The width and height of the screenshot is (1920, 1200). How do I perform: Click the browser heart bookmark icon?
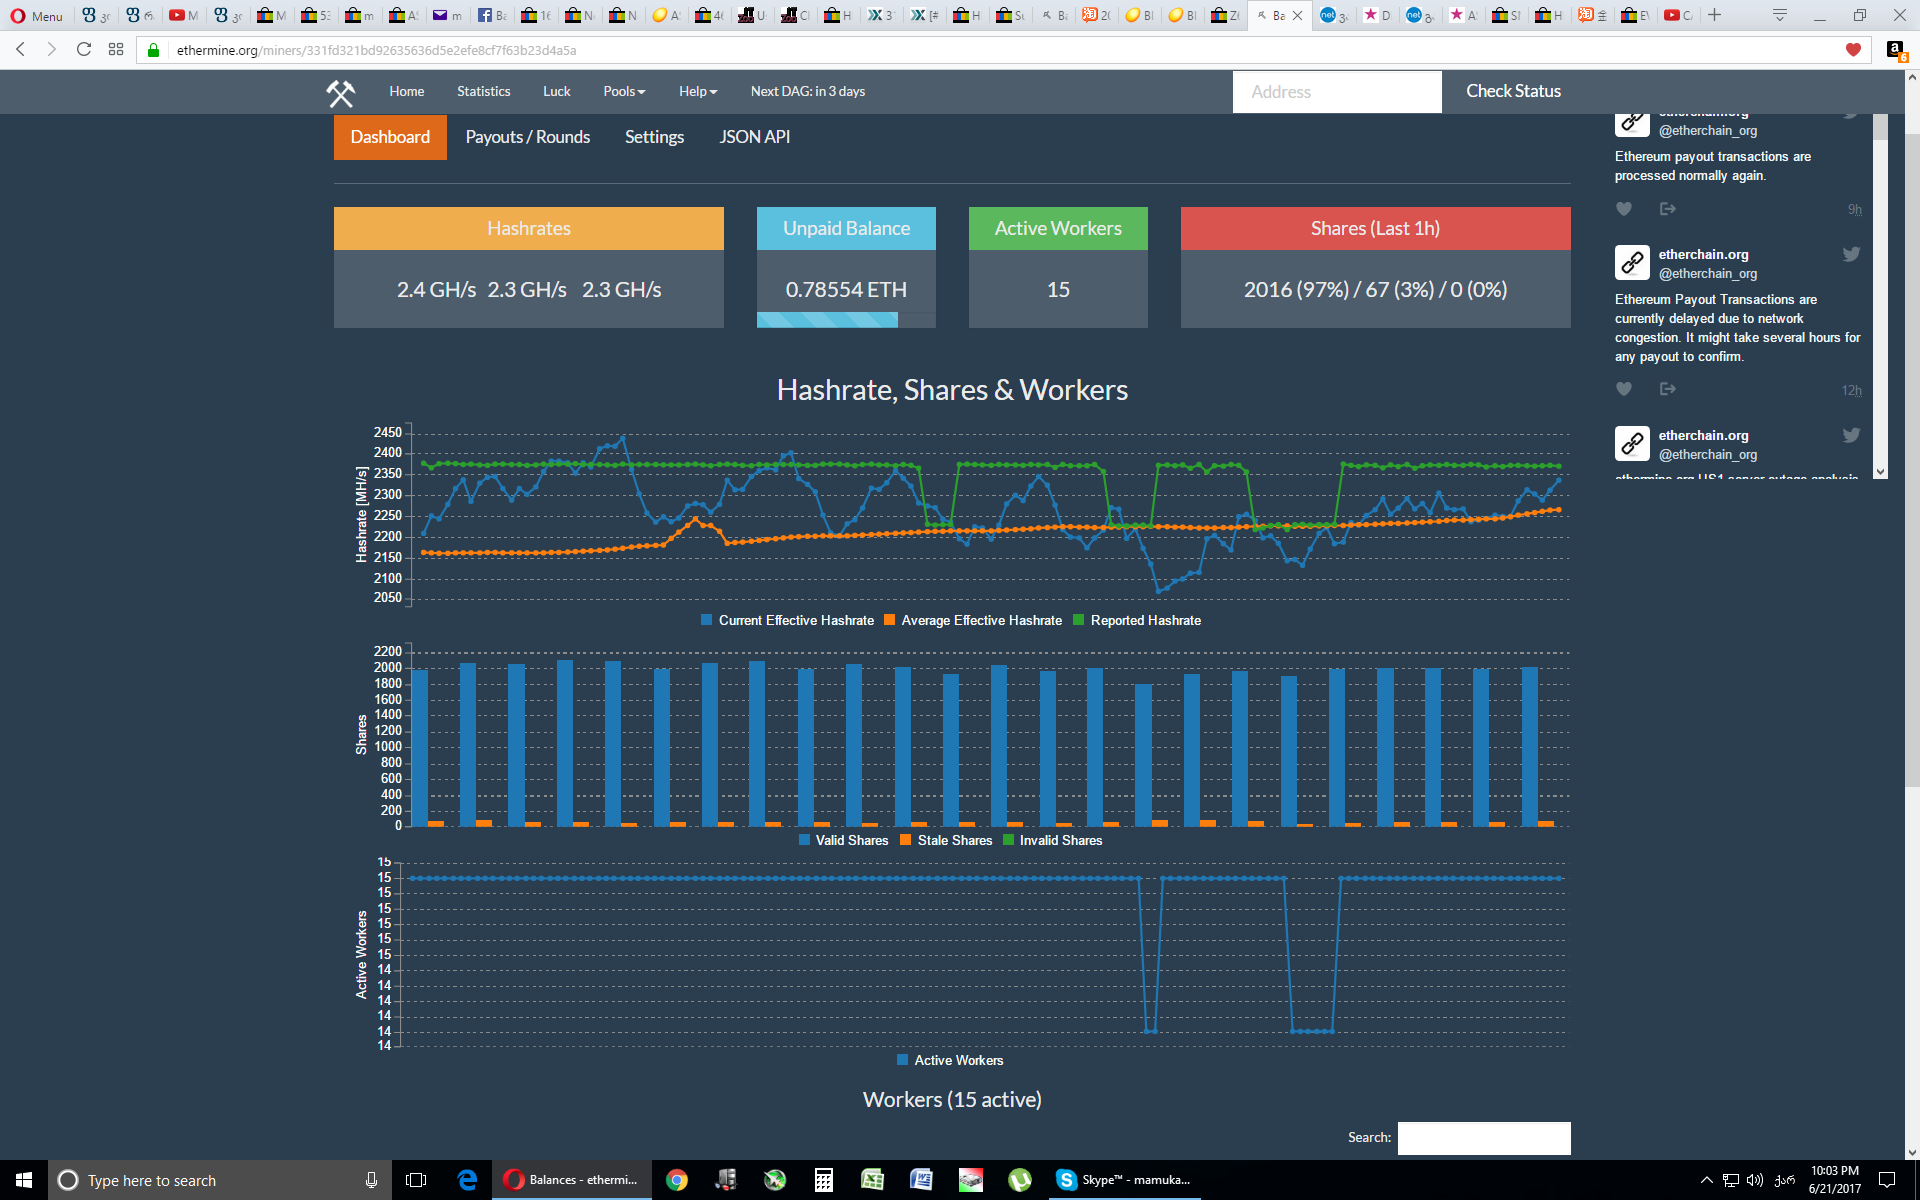click(1853, 50)
